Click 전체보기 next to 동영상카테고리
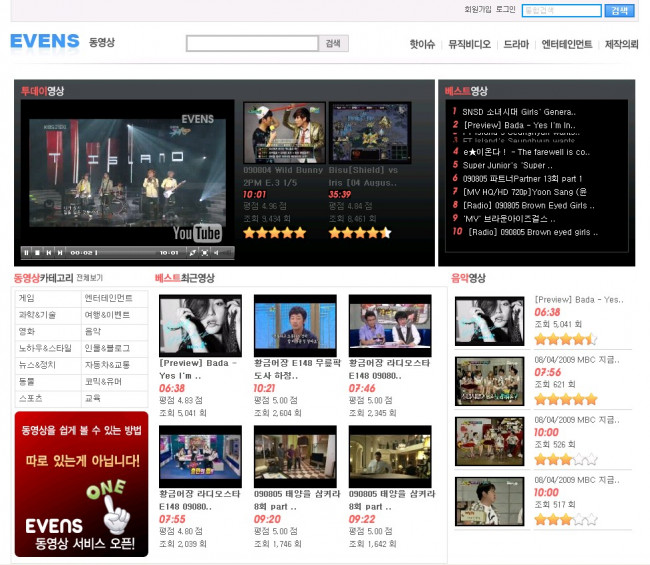 click(x=90, y=278)
